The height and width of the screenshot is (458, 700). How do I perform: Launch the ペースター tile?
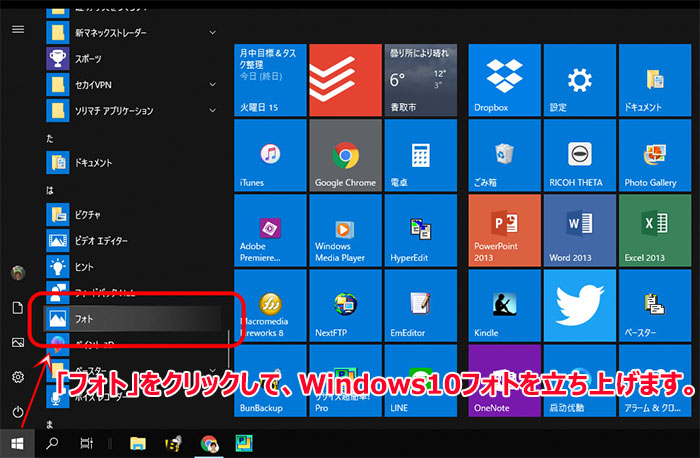[x=655, y=305]
